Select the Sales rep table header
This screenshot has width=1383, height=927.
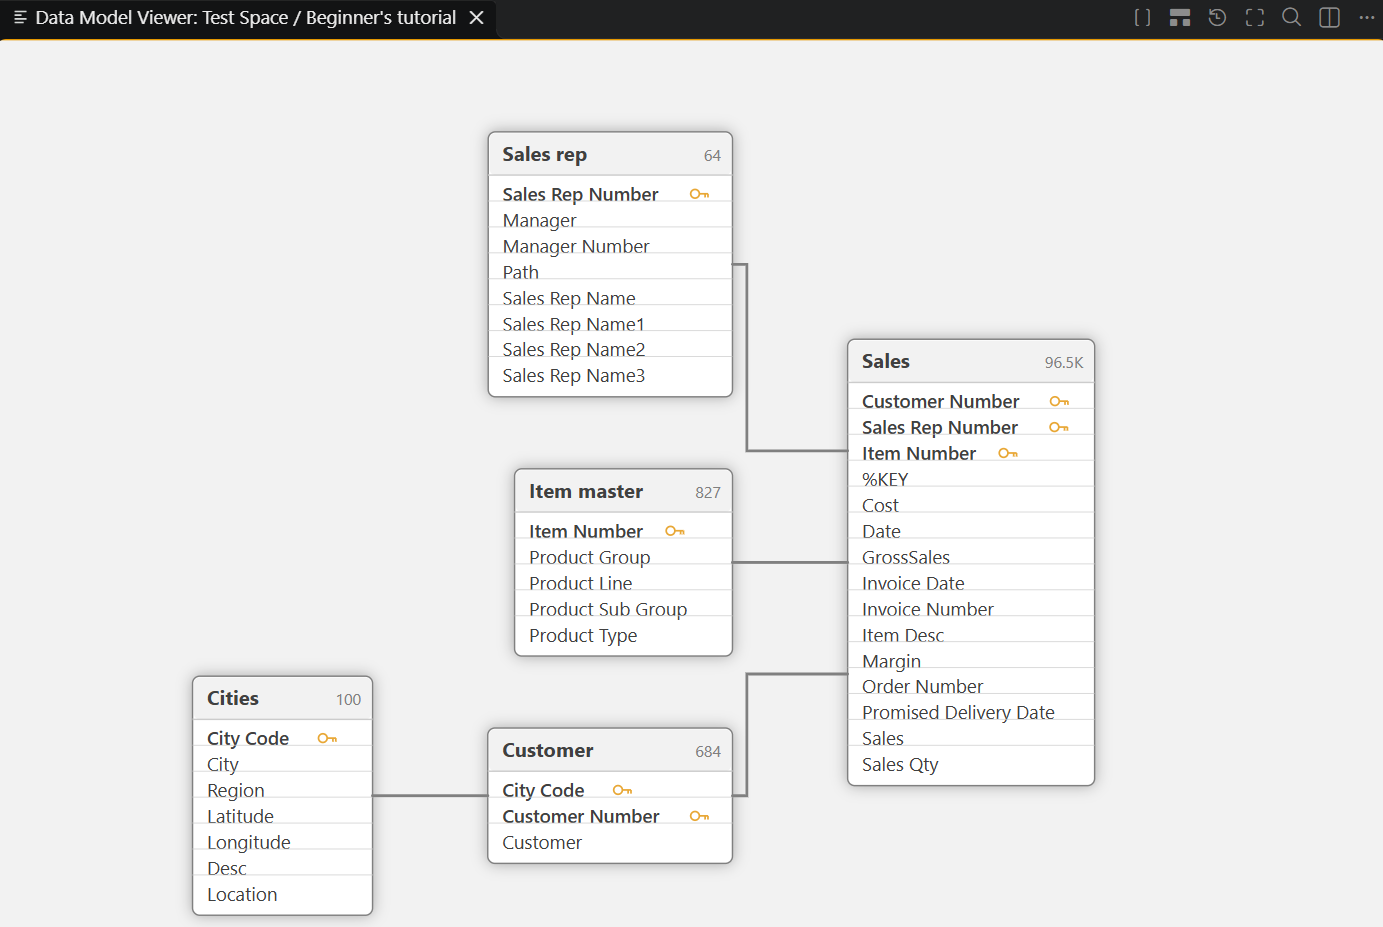(x=610, y=155)
